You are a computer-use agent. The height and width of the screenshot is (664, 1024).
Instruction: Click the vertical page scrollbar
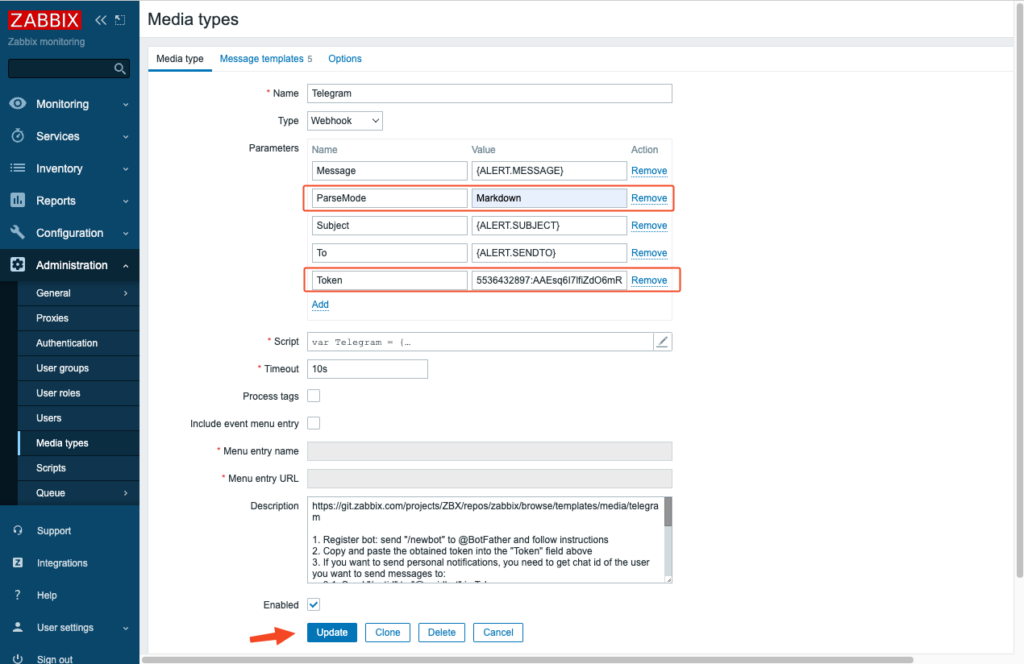[1019, 291]
